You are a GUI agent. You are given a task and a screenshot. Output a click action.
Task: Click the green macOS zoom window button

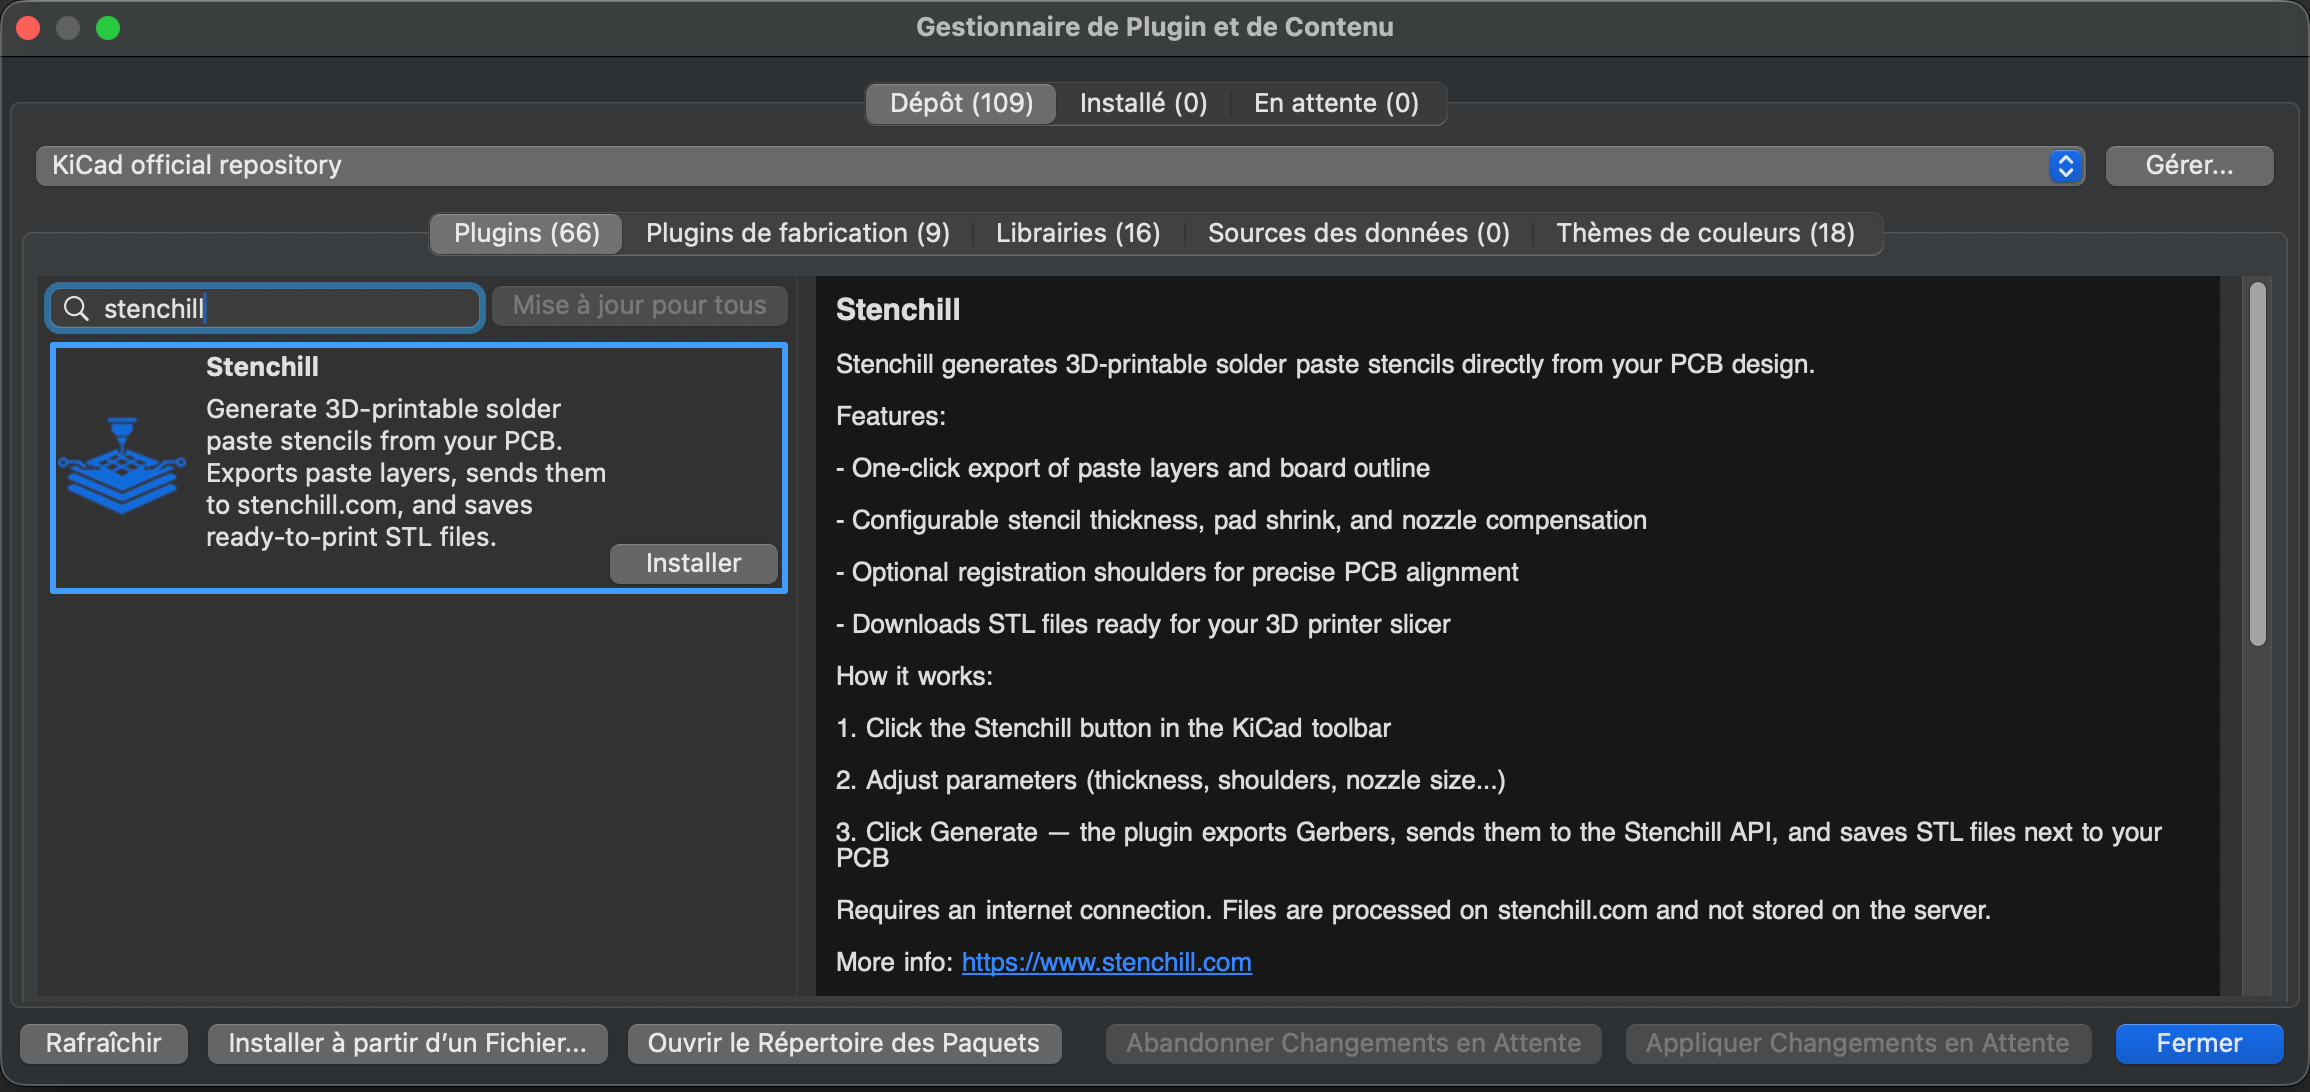point(108,28)
